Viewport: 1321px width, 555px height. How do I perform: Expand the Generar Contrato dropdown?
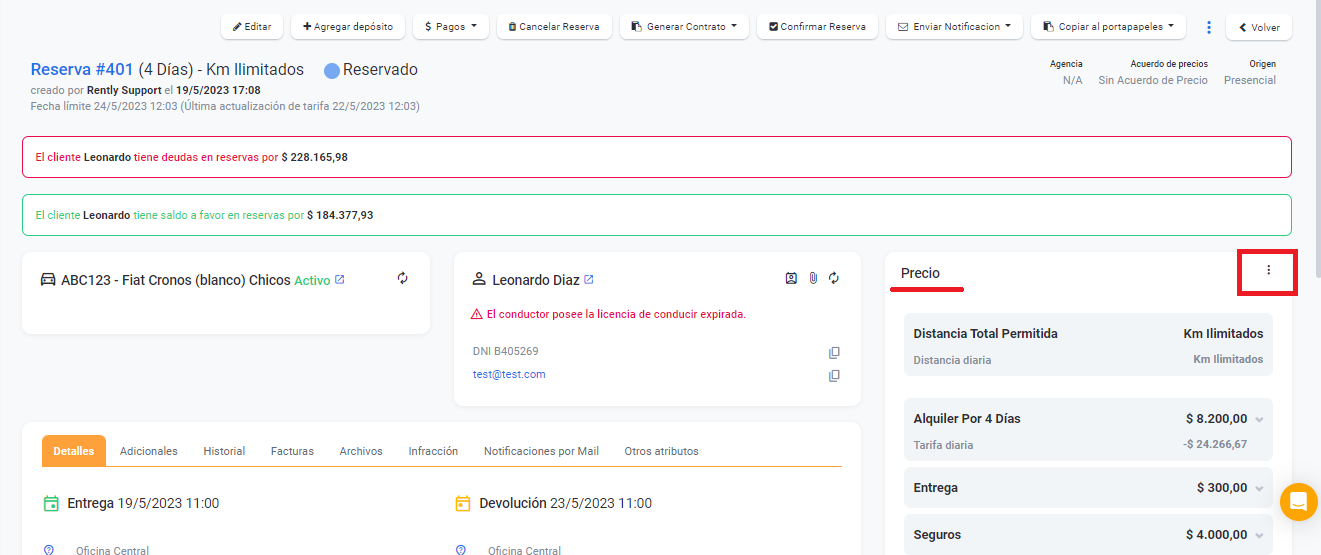[x=684, y=27]
